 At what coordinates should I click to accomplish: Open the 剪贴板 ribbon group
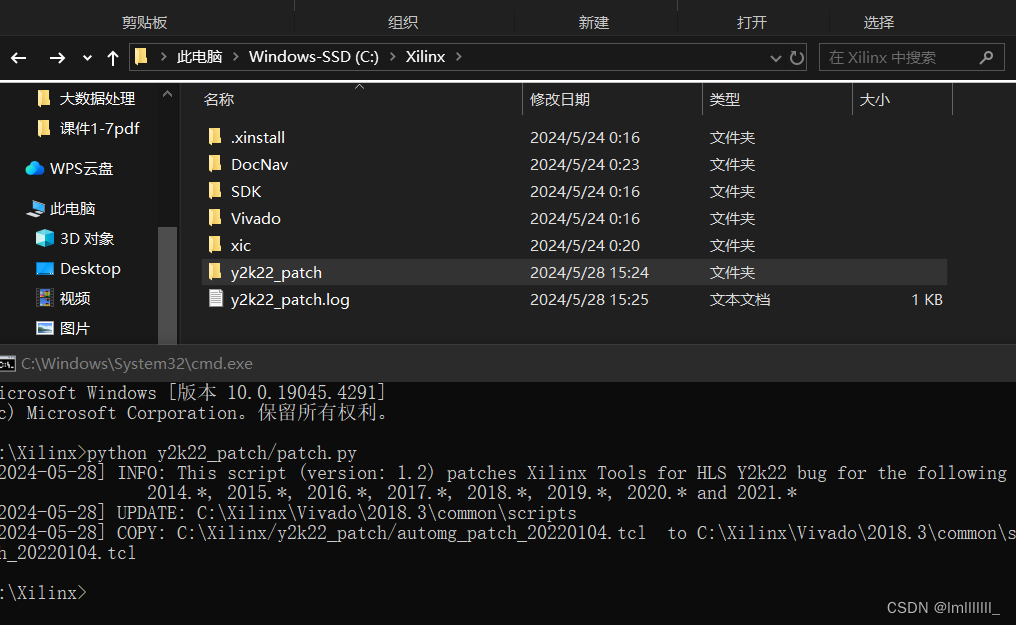tap(144, 23)
